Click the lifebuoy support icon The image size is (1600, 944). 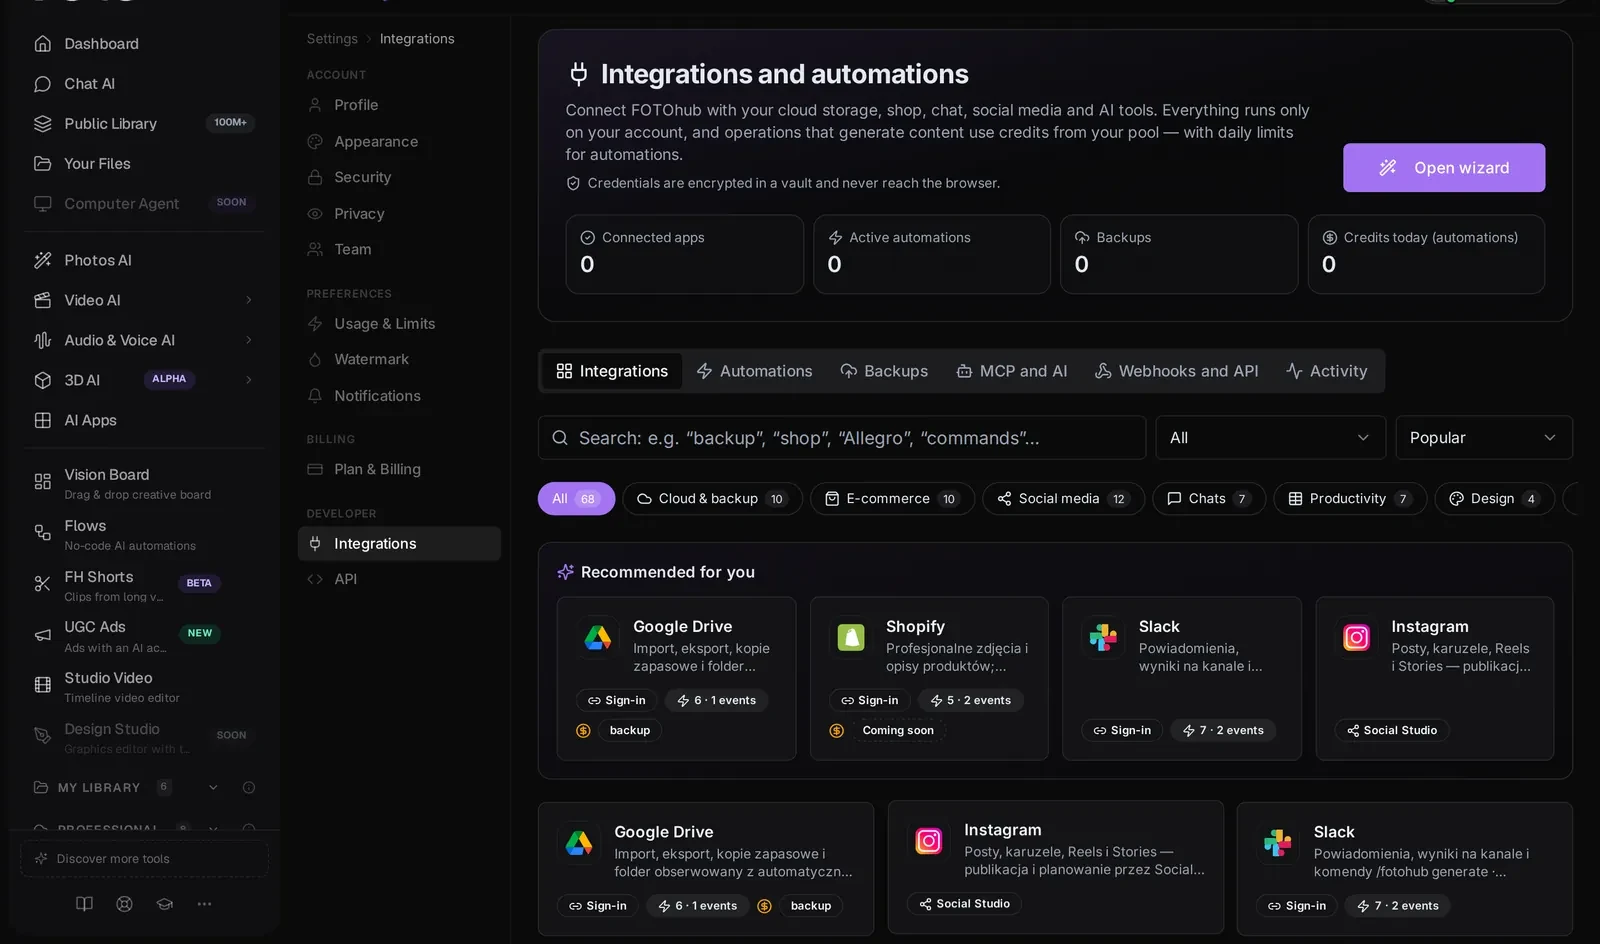click(124, 904)
